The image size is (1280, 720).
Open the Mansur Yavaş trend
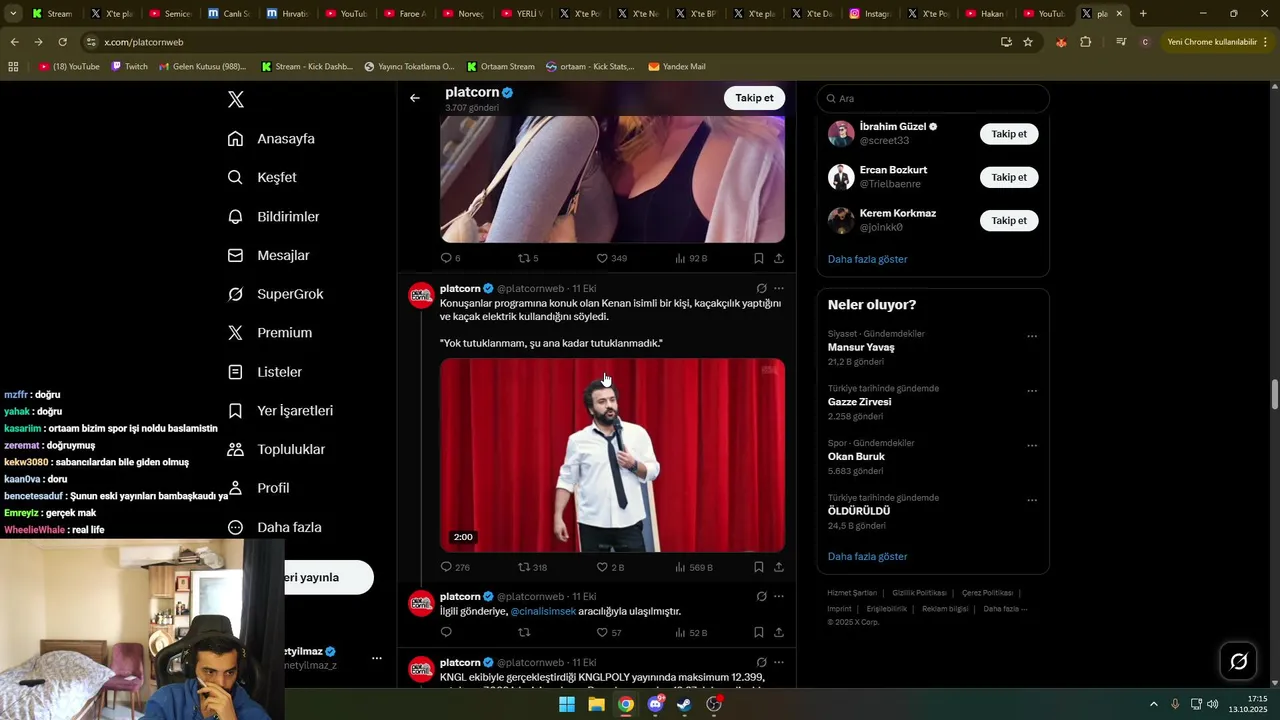[861, 347]
